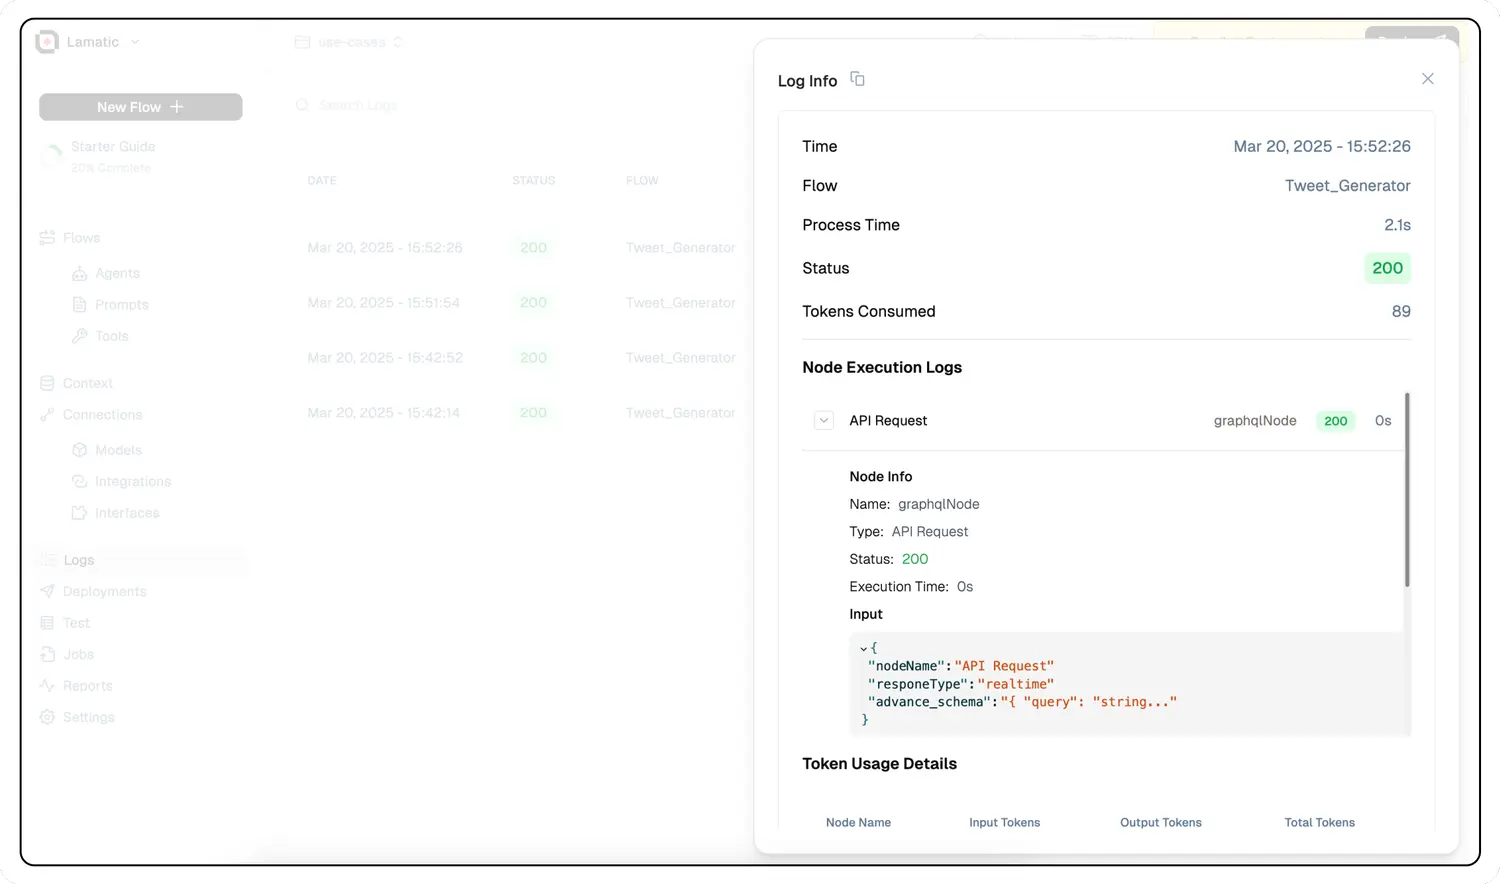Open the Lamatic workspace dropdown
Screen dimensions: 1500x884
[x=135, y=42]
